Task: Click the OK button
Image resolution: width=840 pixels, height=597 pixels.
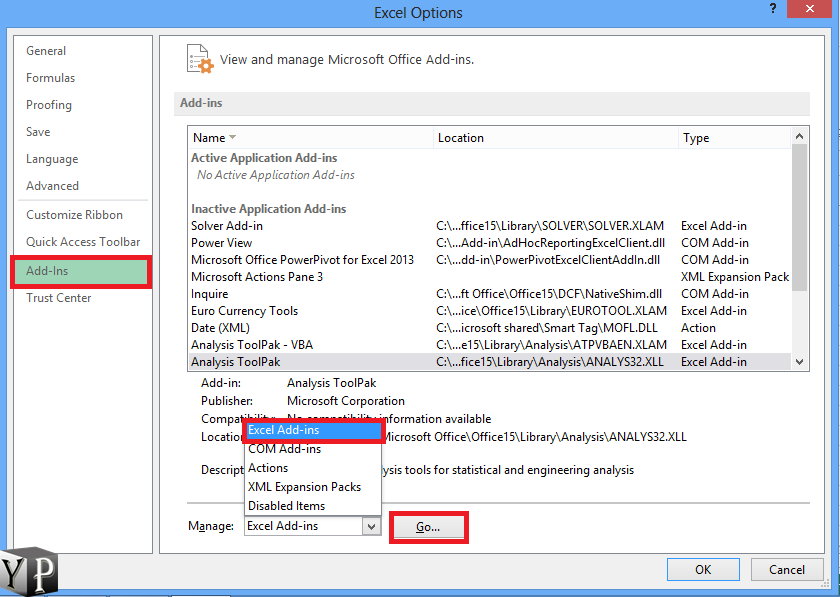Action: click(703, 570)
